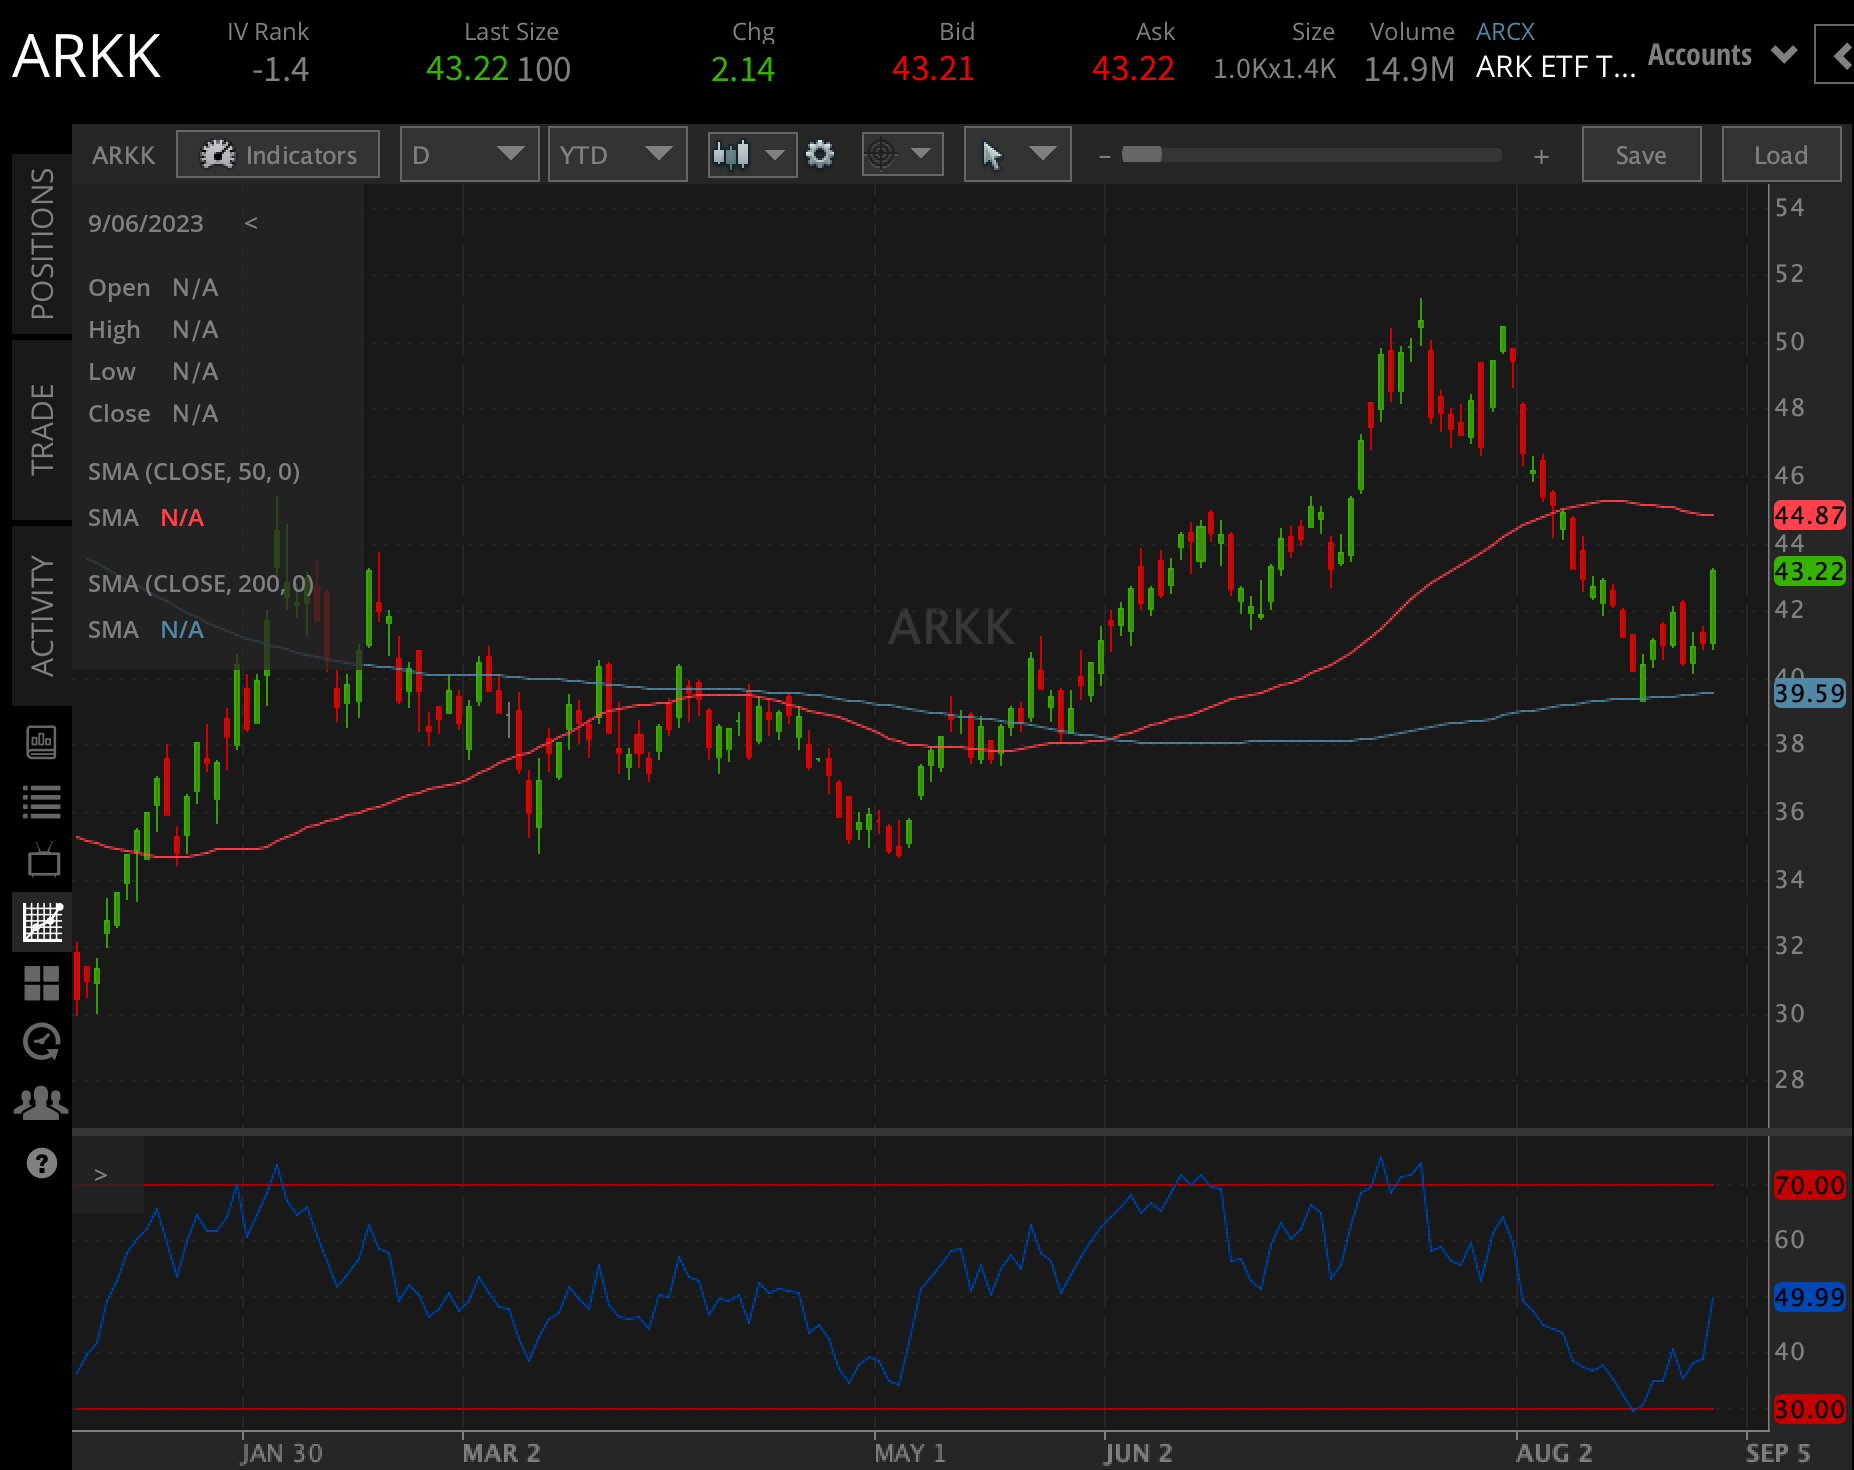This screenshot has width=1854, height=1470.
Task: Click the Ask price 43.22
Action: coord(1133,69)
